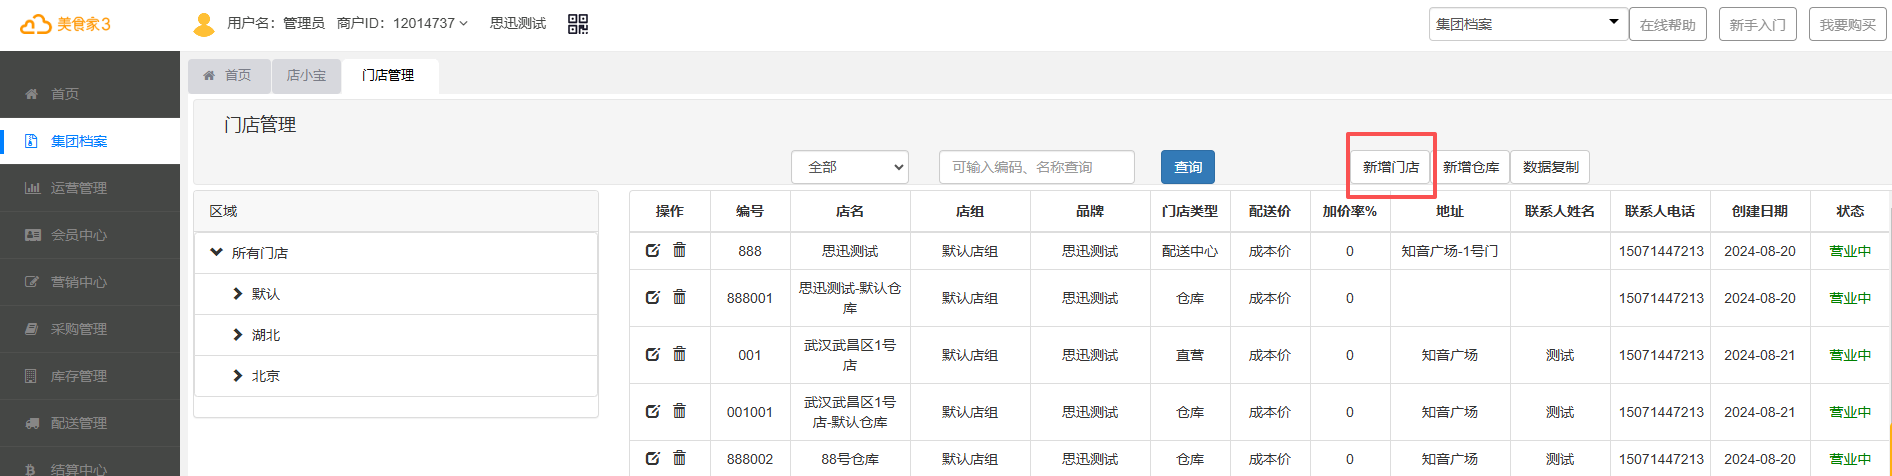Click the edit icon for store 888
1892x476 pixels.
click(653, 250)
